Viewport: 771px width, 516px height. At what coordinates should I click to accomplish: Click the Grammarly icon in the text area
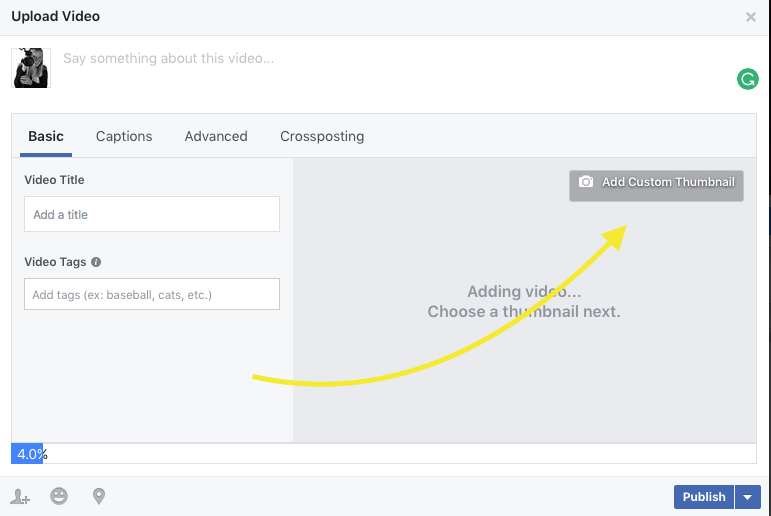coord(747,79)
